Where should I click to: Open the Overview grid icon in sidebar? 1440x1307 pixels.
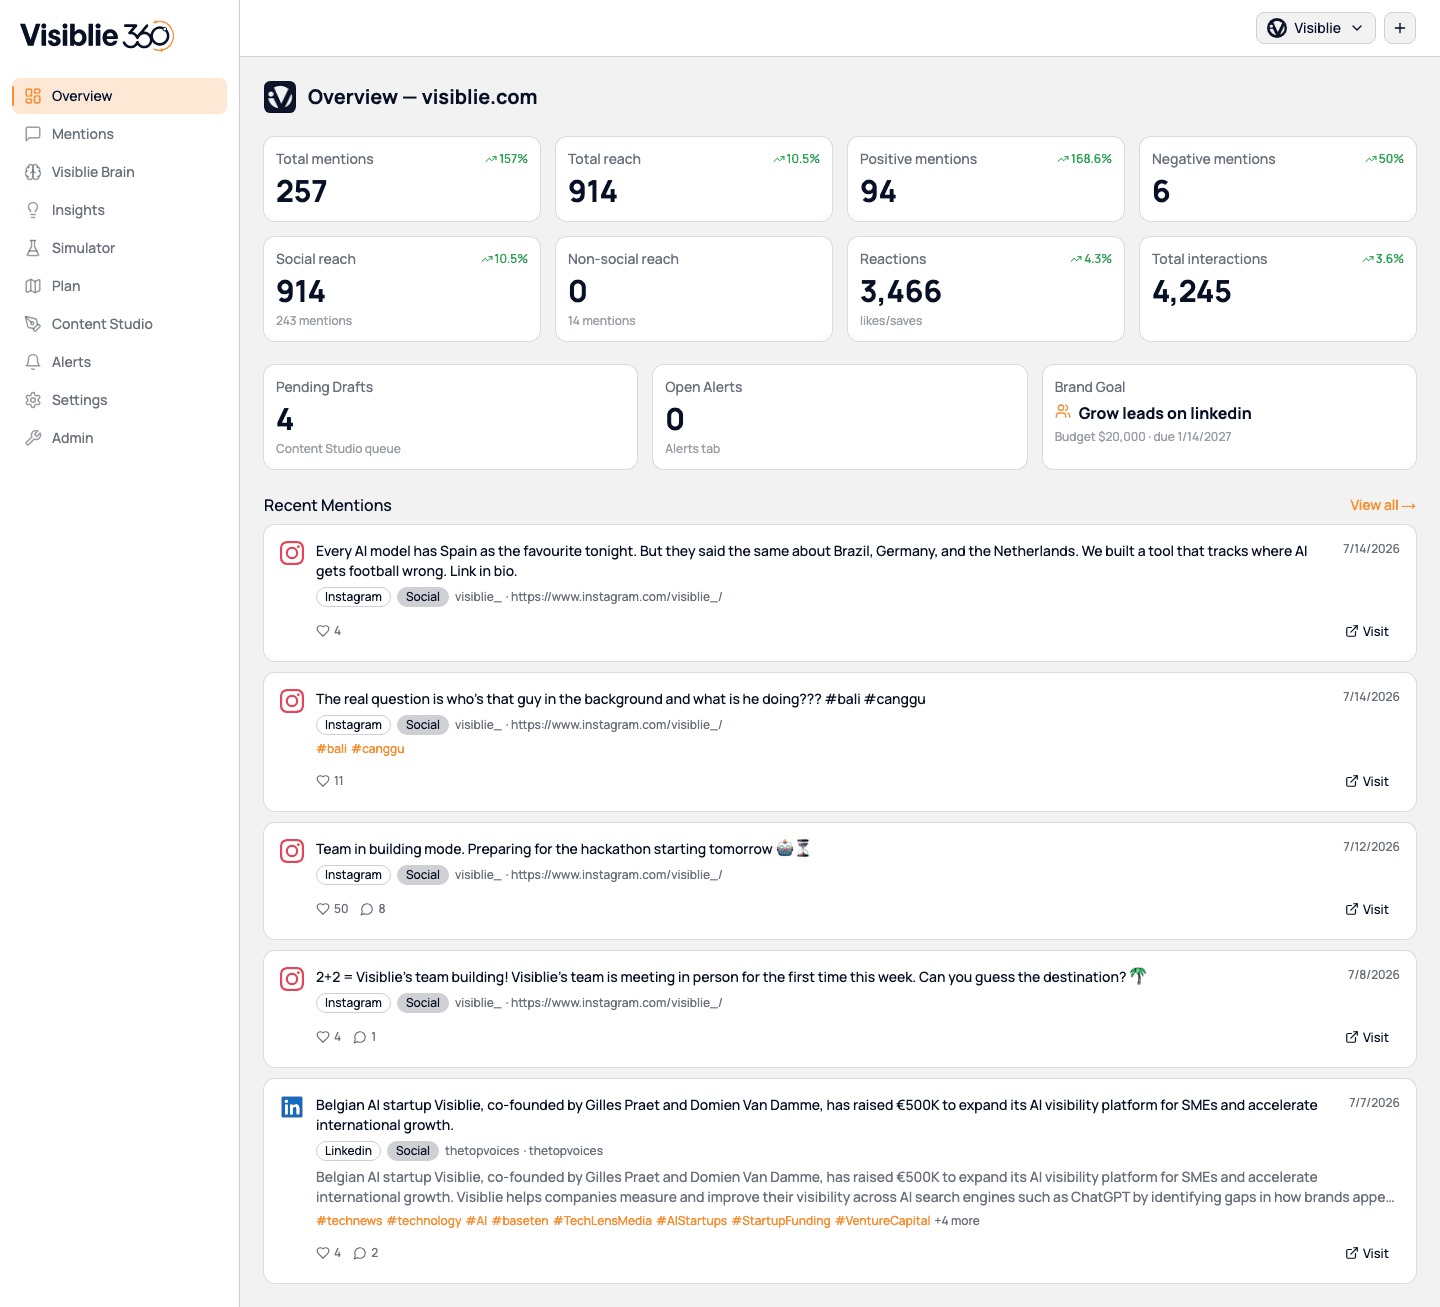pos(33,96)
